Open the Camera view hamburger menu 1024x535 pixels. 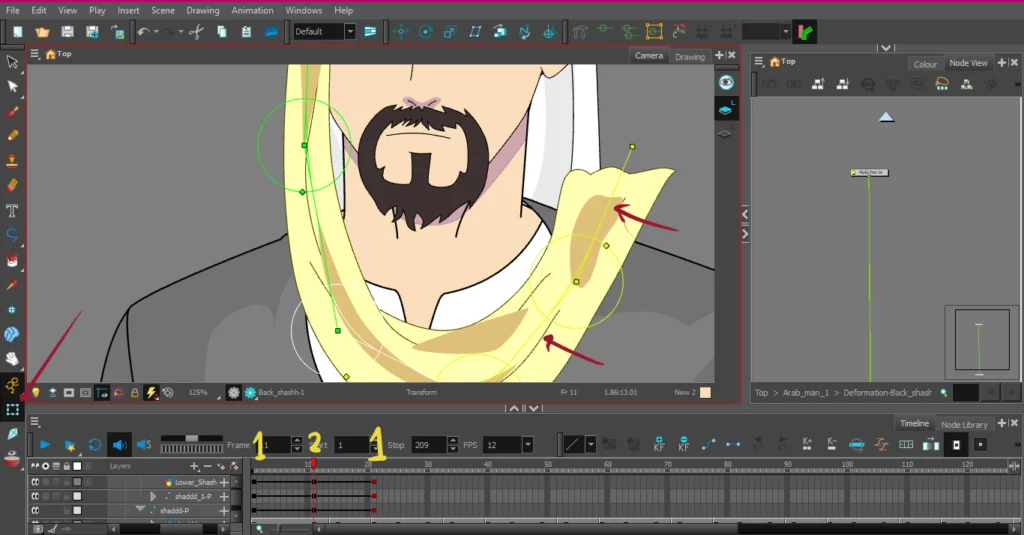pos(35,54)
